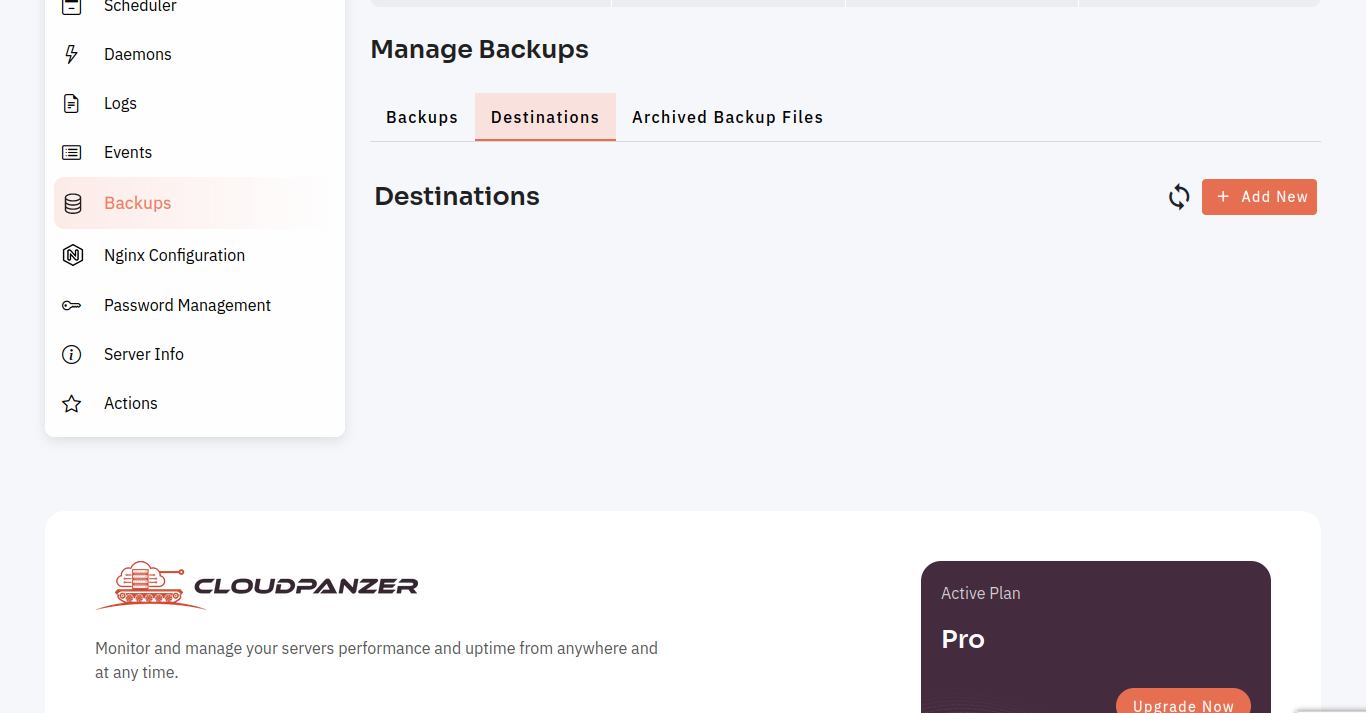Click the Server Info circle icon

[x=72, y=354]
